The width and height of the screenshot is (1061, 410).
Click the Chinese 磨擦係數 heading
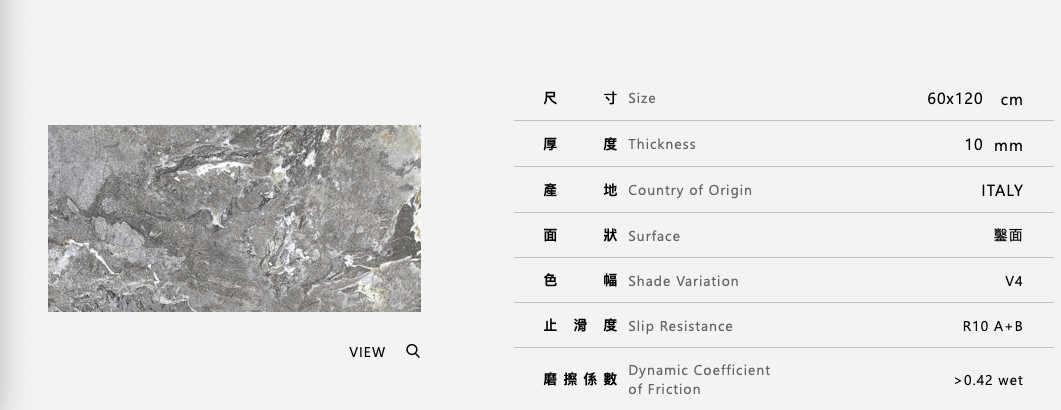[x=580, y=379]
